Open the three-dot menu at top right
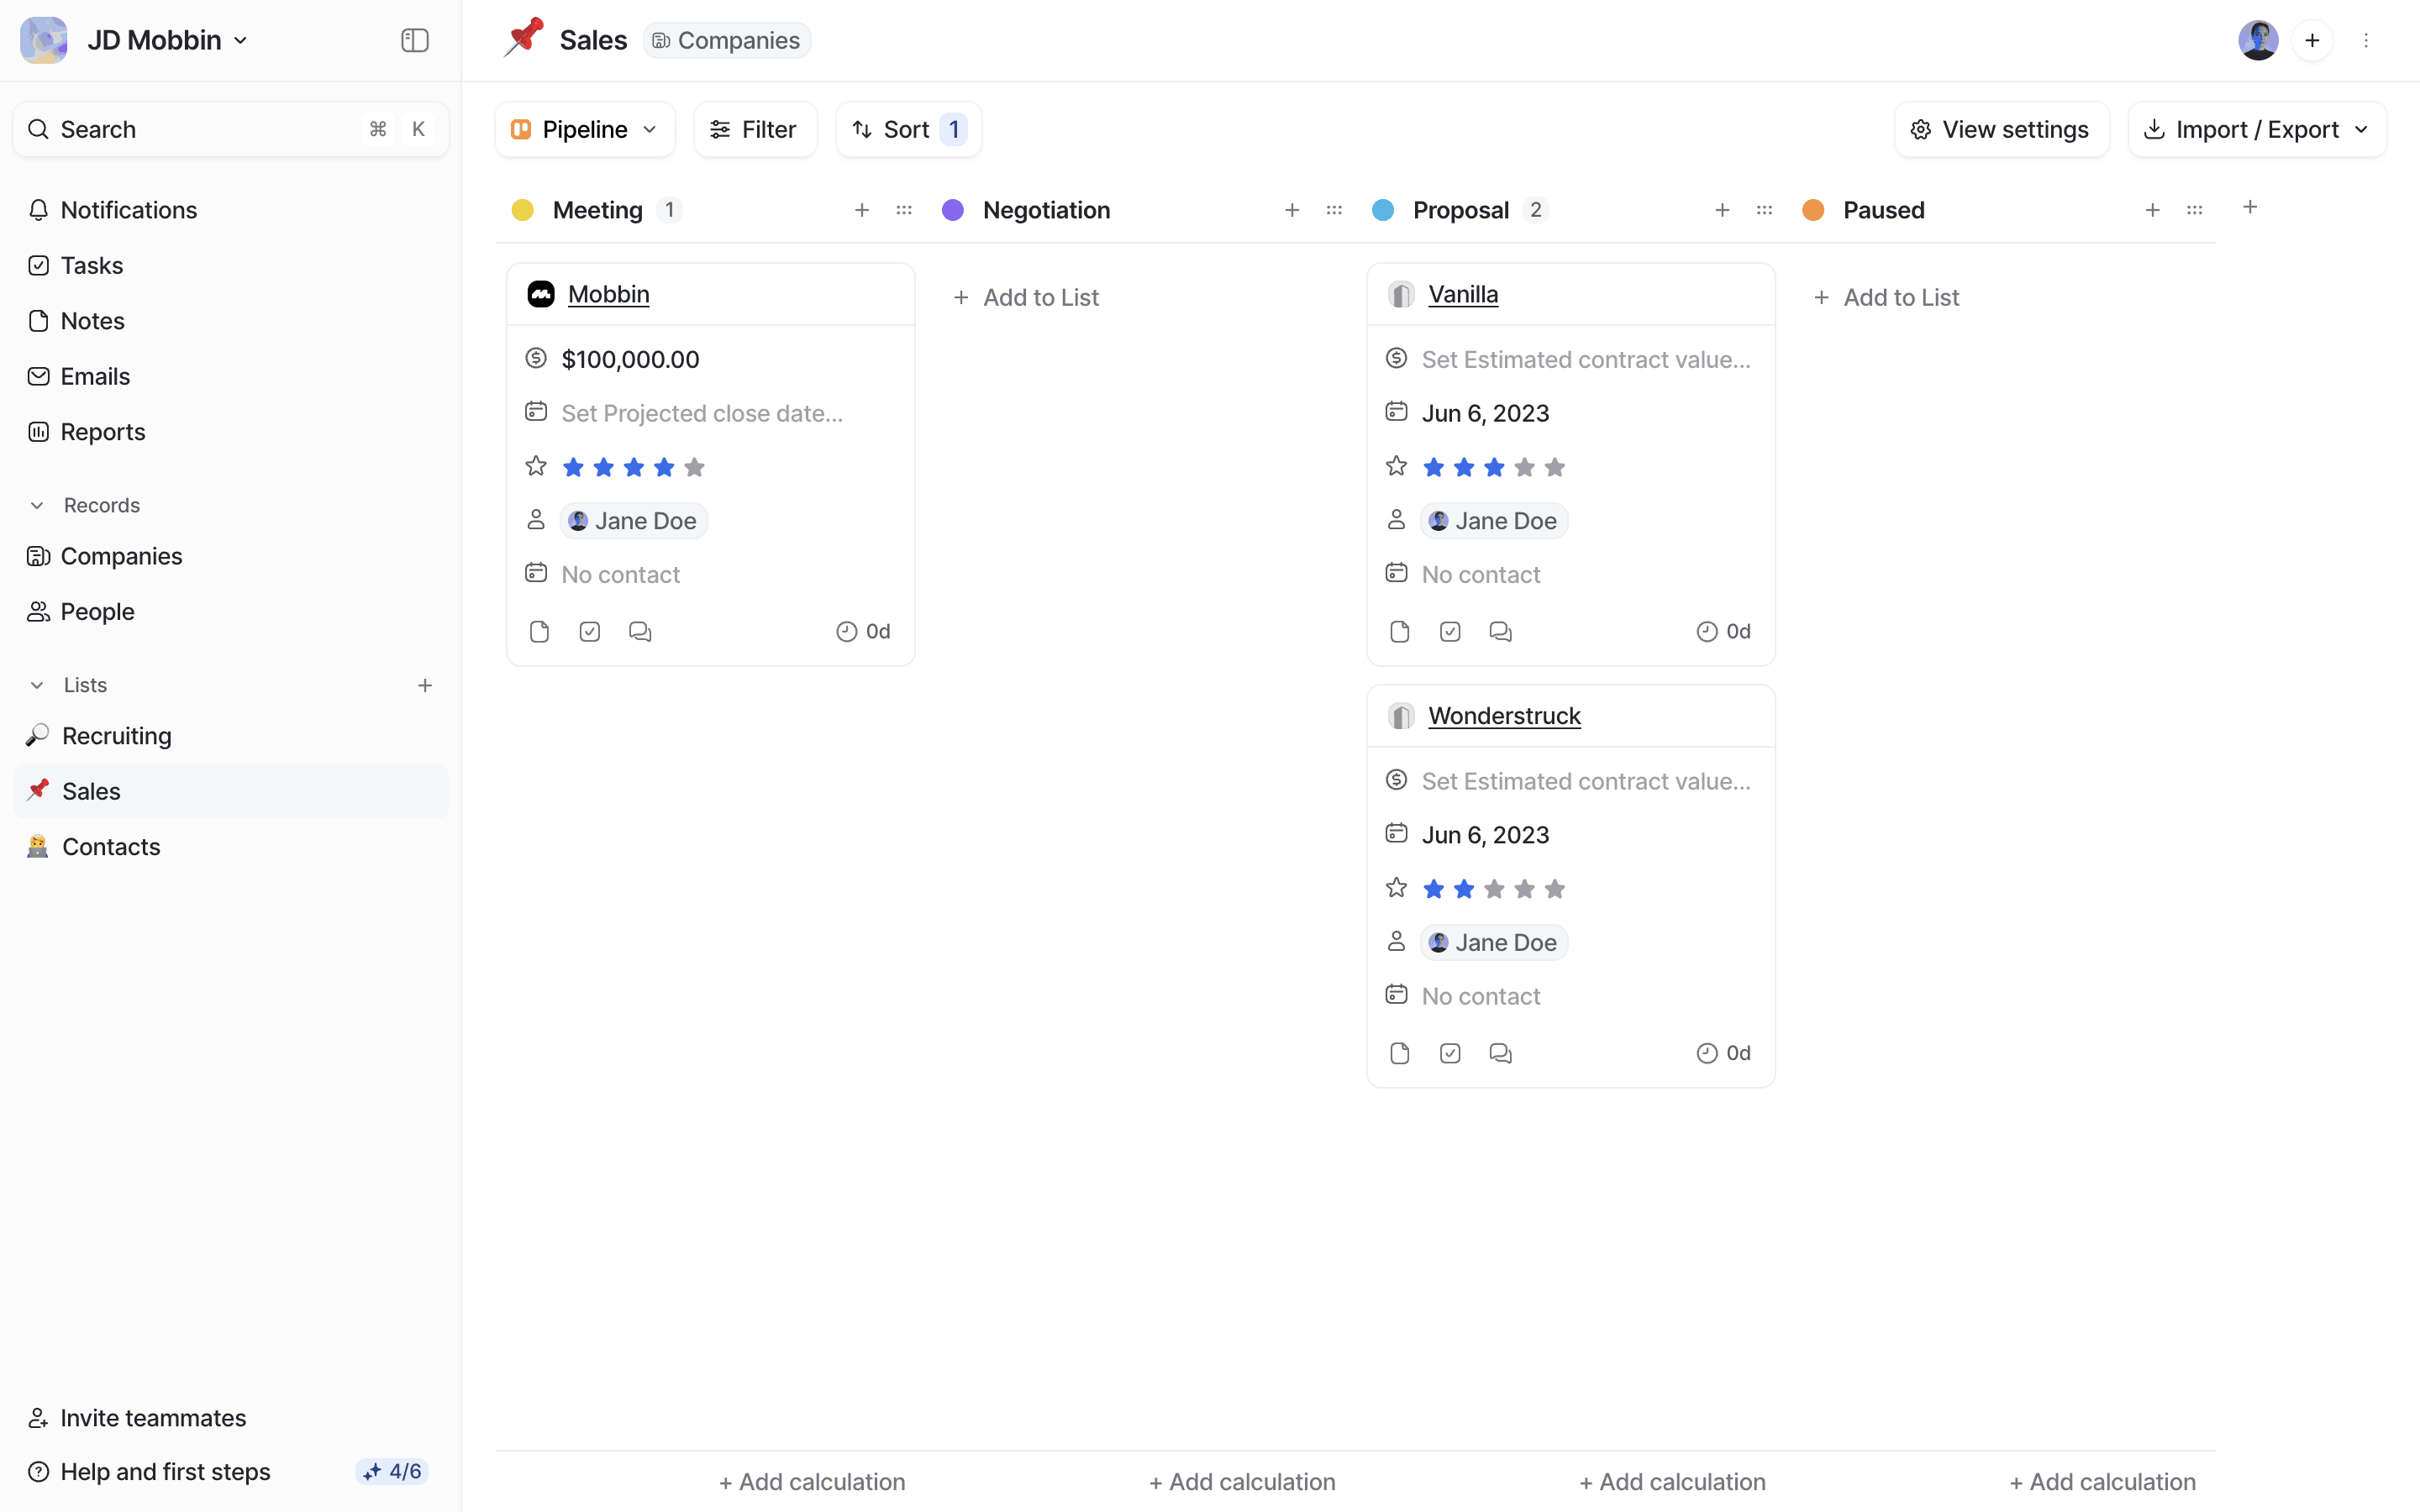This screenshot has height=1512, width=2420. click(x=2365, y=40)
